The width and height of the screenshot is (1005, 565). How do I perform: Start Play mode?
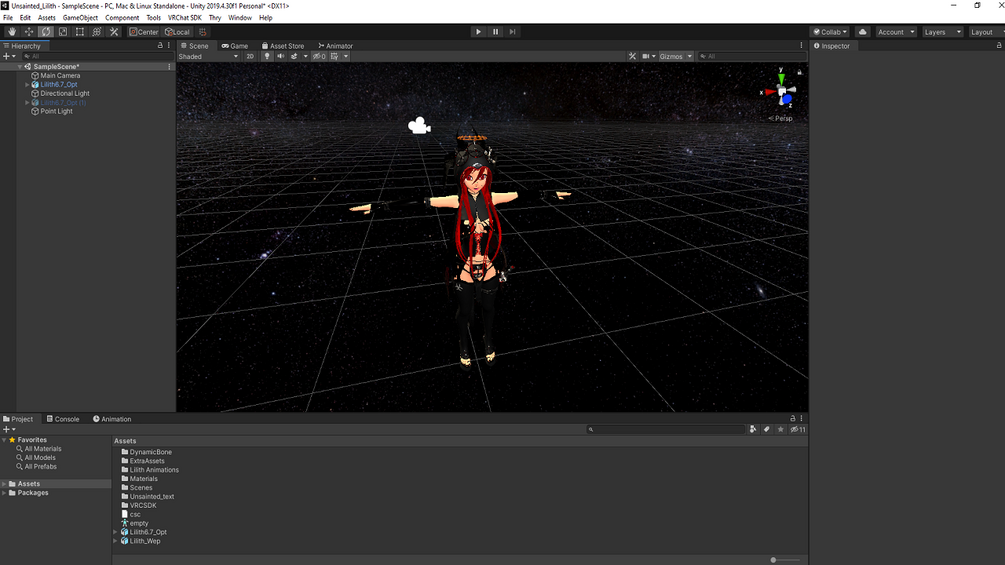(x=478, y=31)
